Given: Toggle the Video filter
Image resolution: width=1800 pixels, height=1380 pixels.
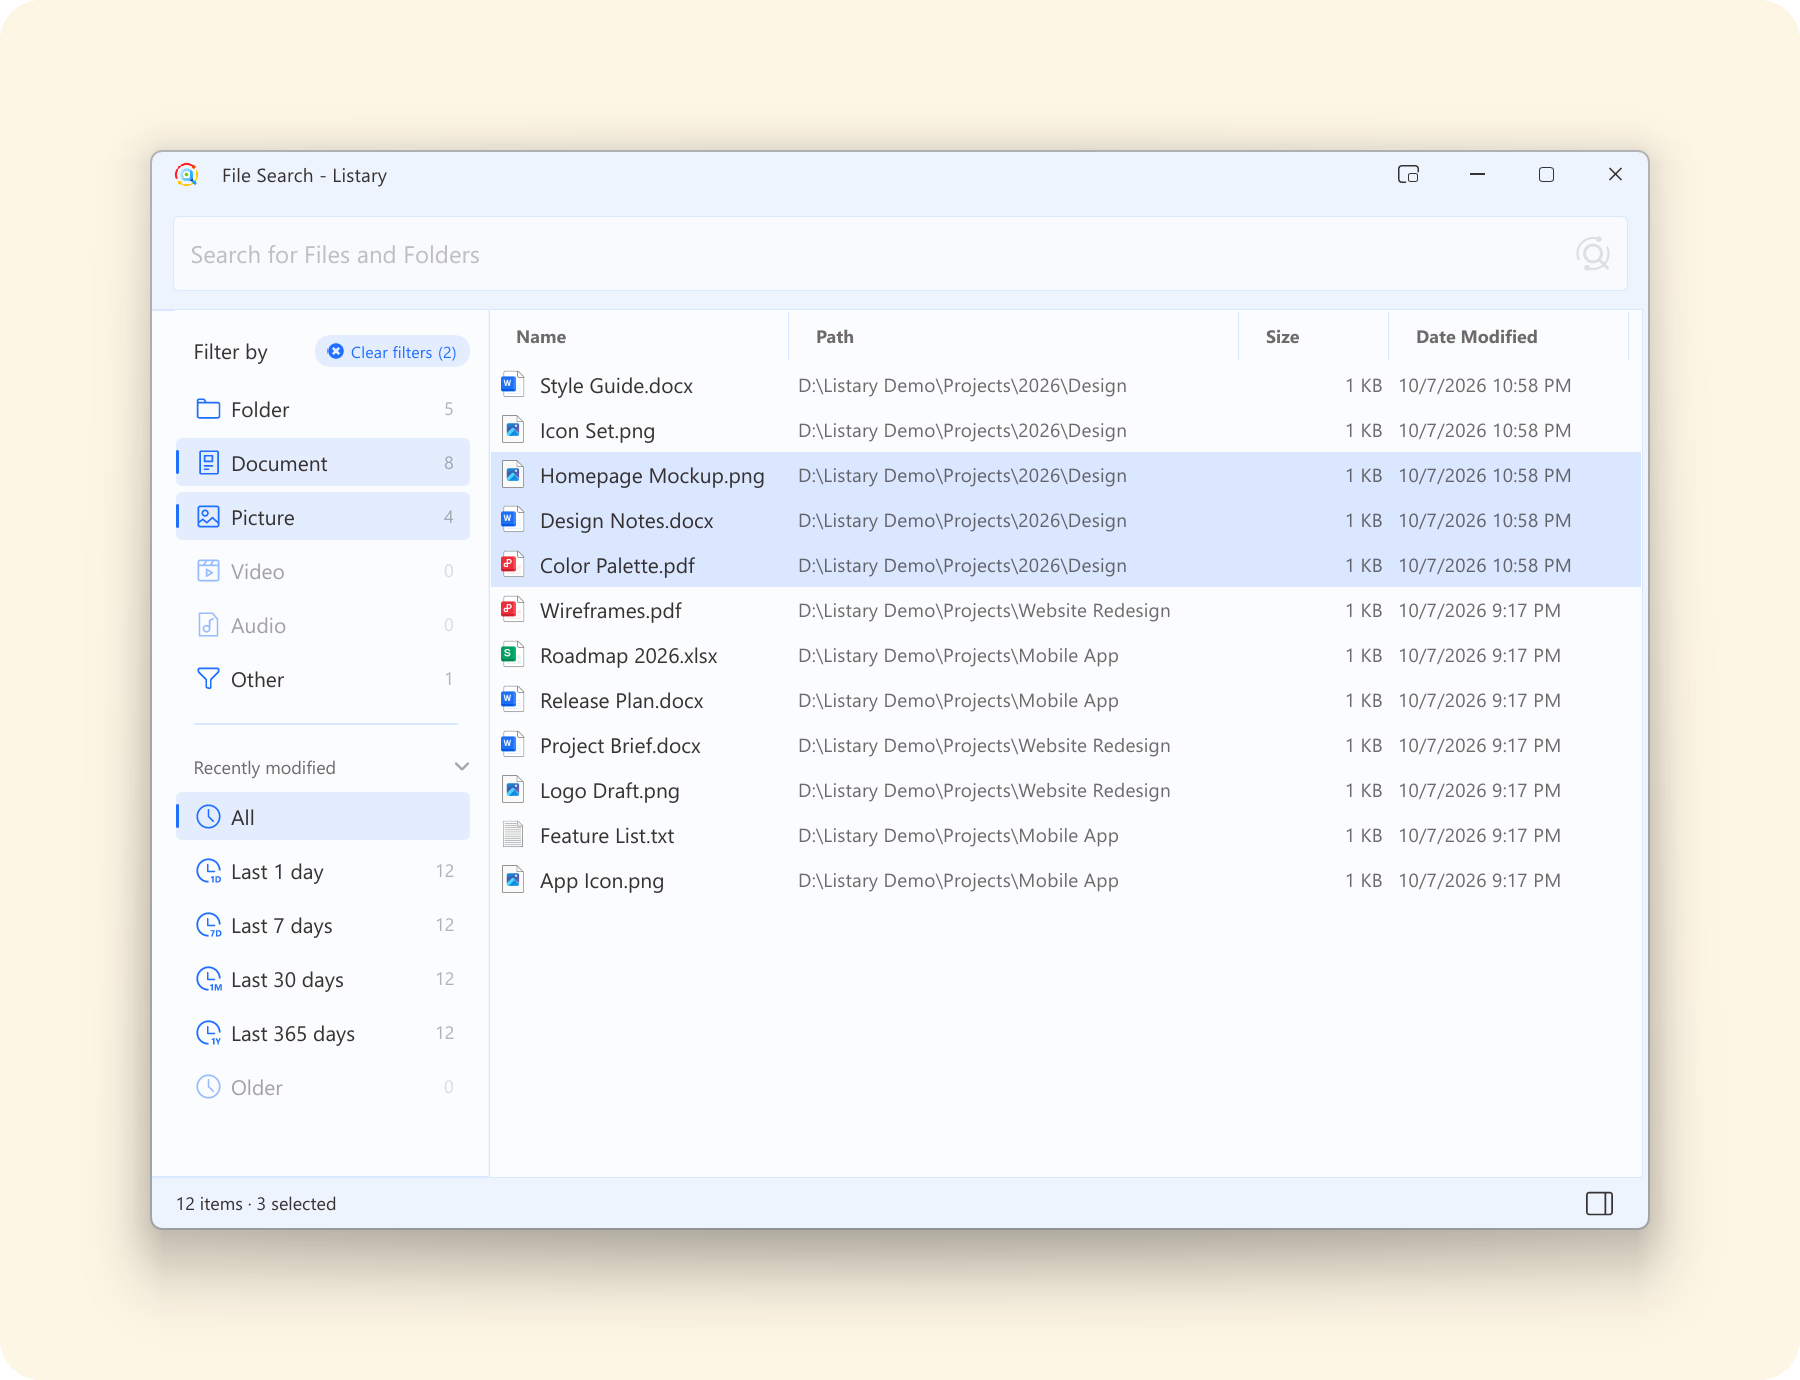Looking at the screenshot, I should click(323, 571).
